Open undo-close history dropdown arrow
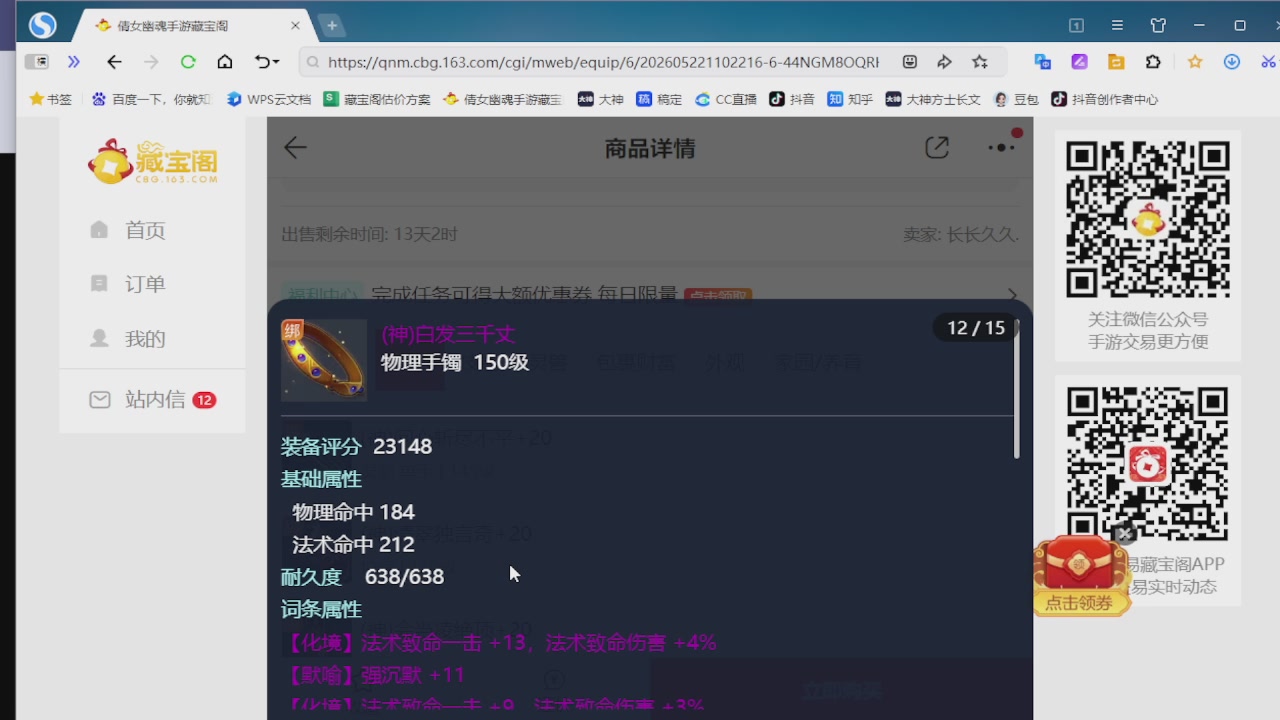 (x=276, y=62)
